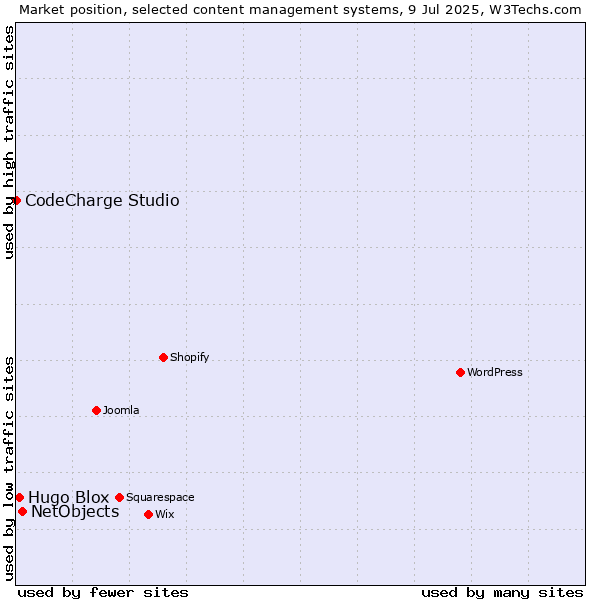Viewport: 600px width, 600px height.
Task: Click the 'used by many sites' axis label
Action: pyautogui.click(x=502, y=593)
